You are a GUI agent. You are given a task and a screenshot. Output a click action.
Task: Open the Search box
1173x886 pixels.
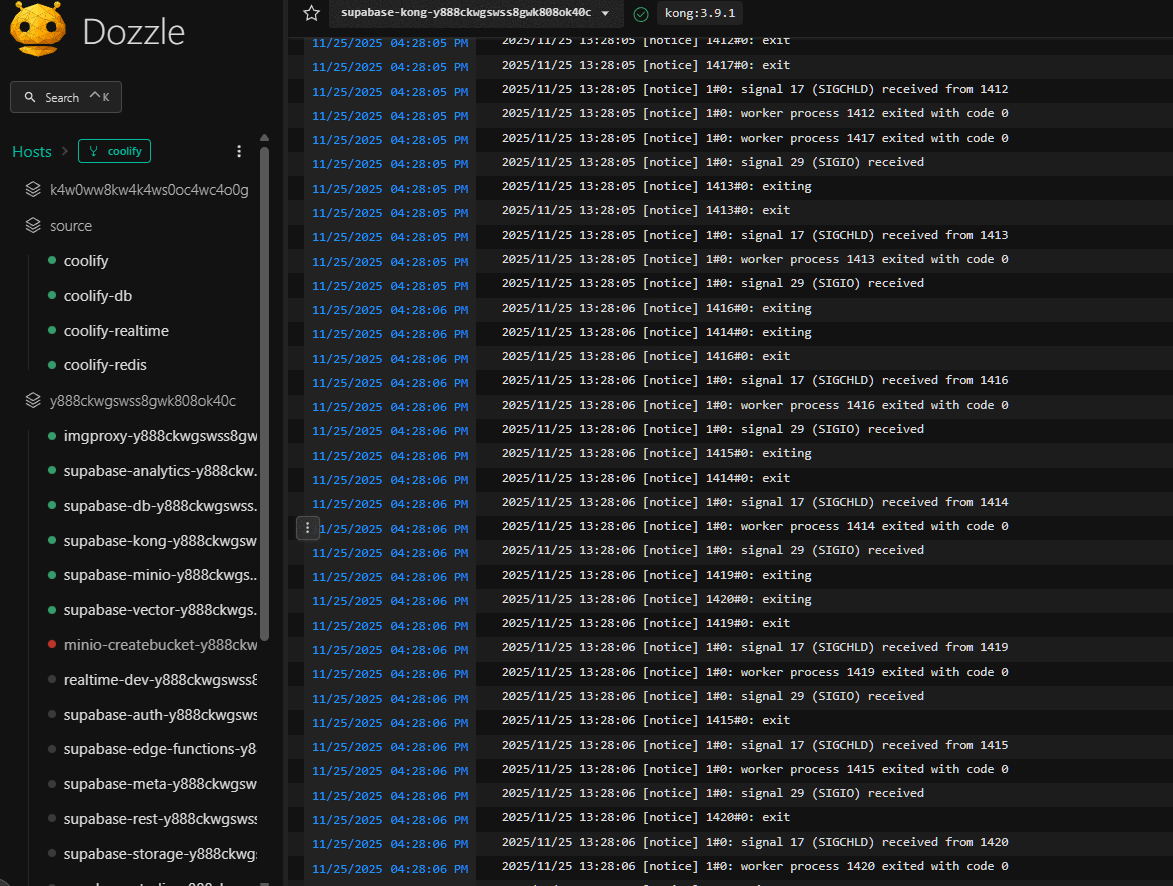pyautogui.click(x=66, y=97)
